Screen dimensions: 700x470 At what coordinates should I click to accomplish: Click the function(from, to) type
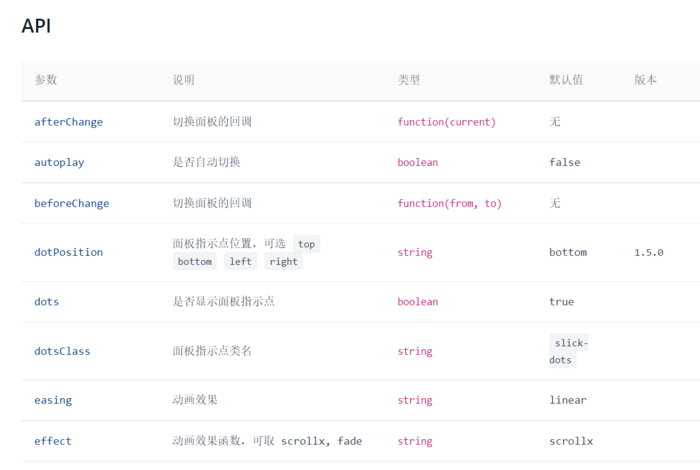pyautogui.click(x=450, y=204)
